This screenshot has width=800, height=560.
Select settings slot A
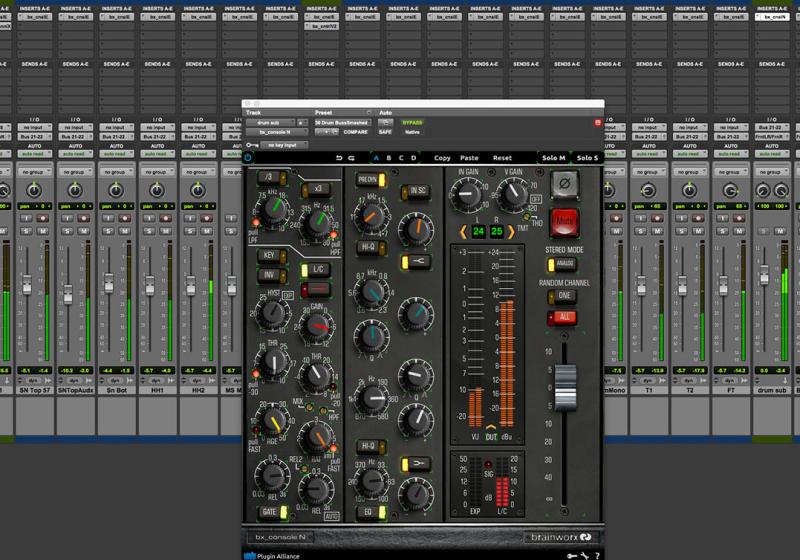pos(377,158)
